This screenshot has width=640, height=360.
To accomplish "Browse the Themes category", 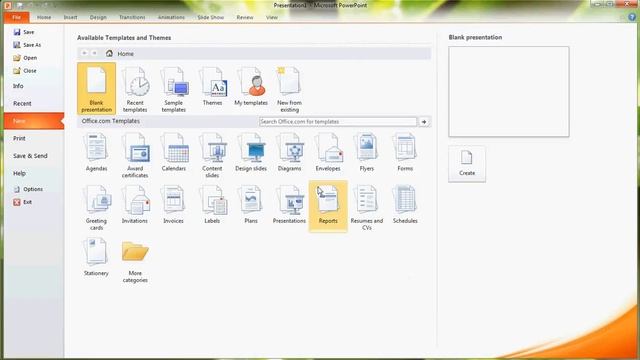I will pos(212,86).
